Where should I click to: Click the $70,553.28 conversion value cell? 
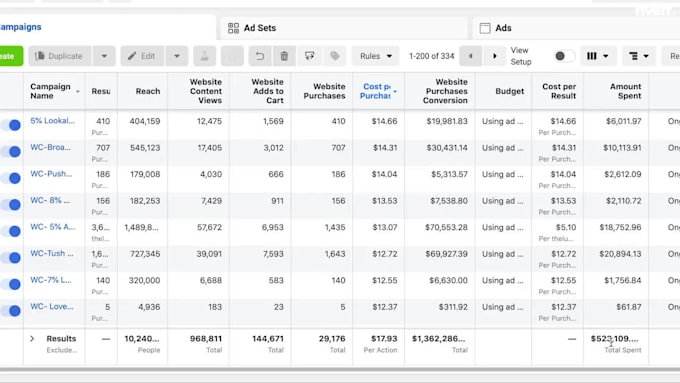[x=446, y=227]
